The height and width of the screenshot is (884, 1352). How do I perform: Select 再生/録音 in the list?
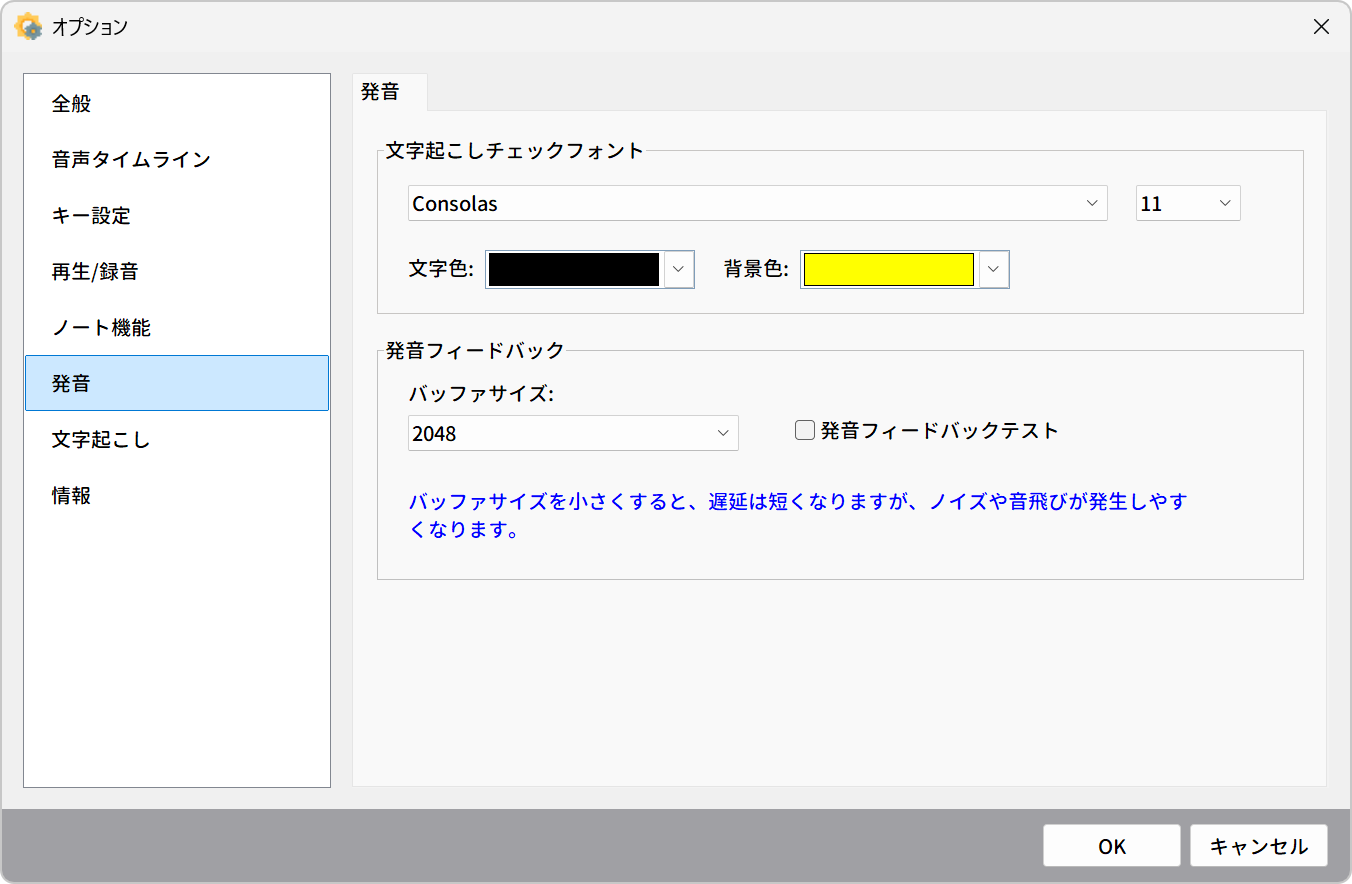coord(177,272)
